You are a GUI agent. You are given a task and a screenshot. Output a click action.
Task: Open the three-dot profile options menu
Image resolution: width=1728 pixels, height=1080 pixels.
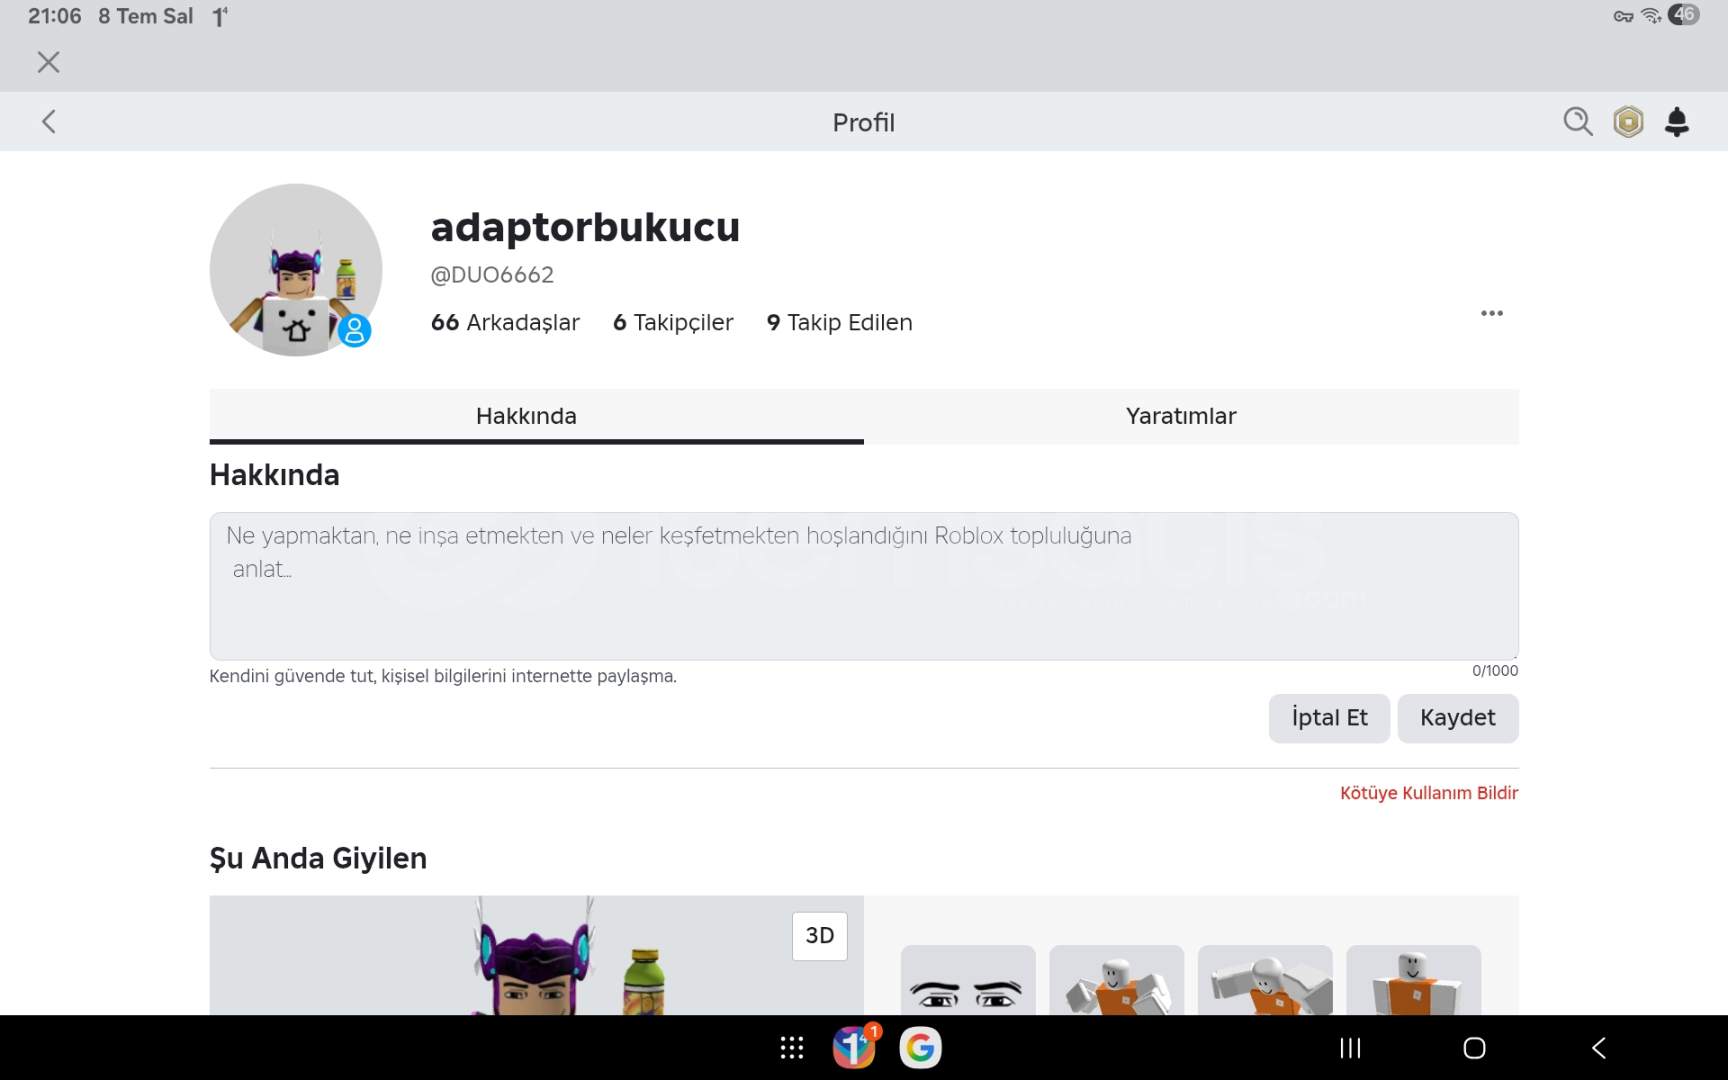point(1491,313)
